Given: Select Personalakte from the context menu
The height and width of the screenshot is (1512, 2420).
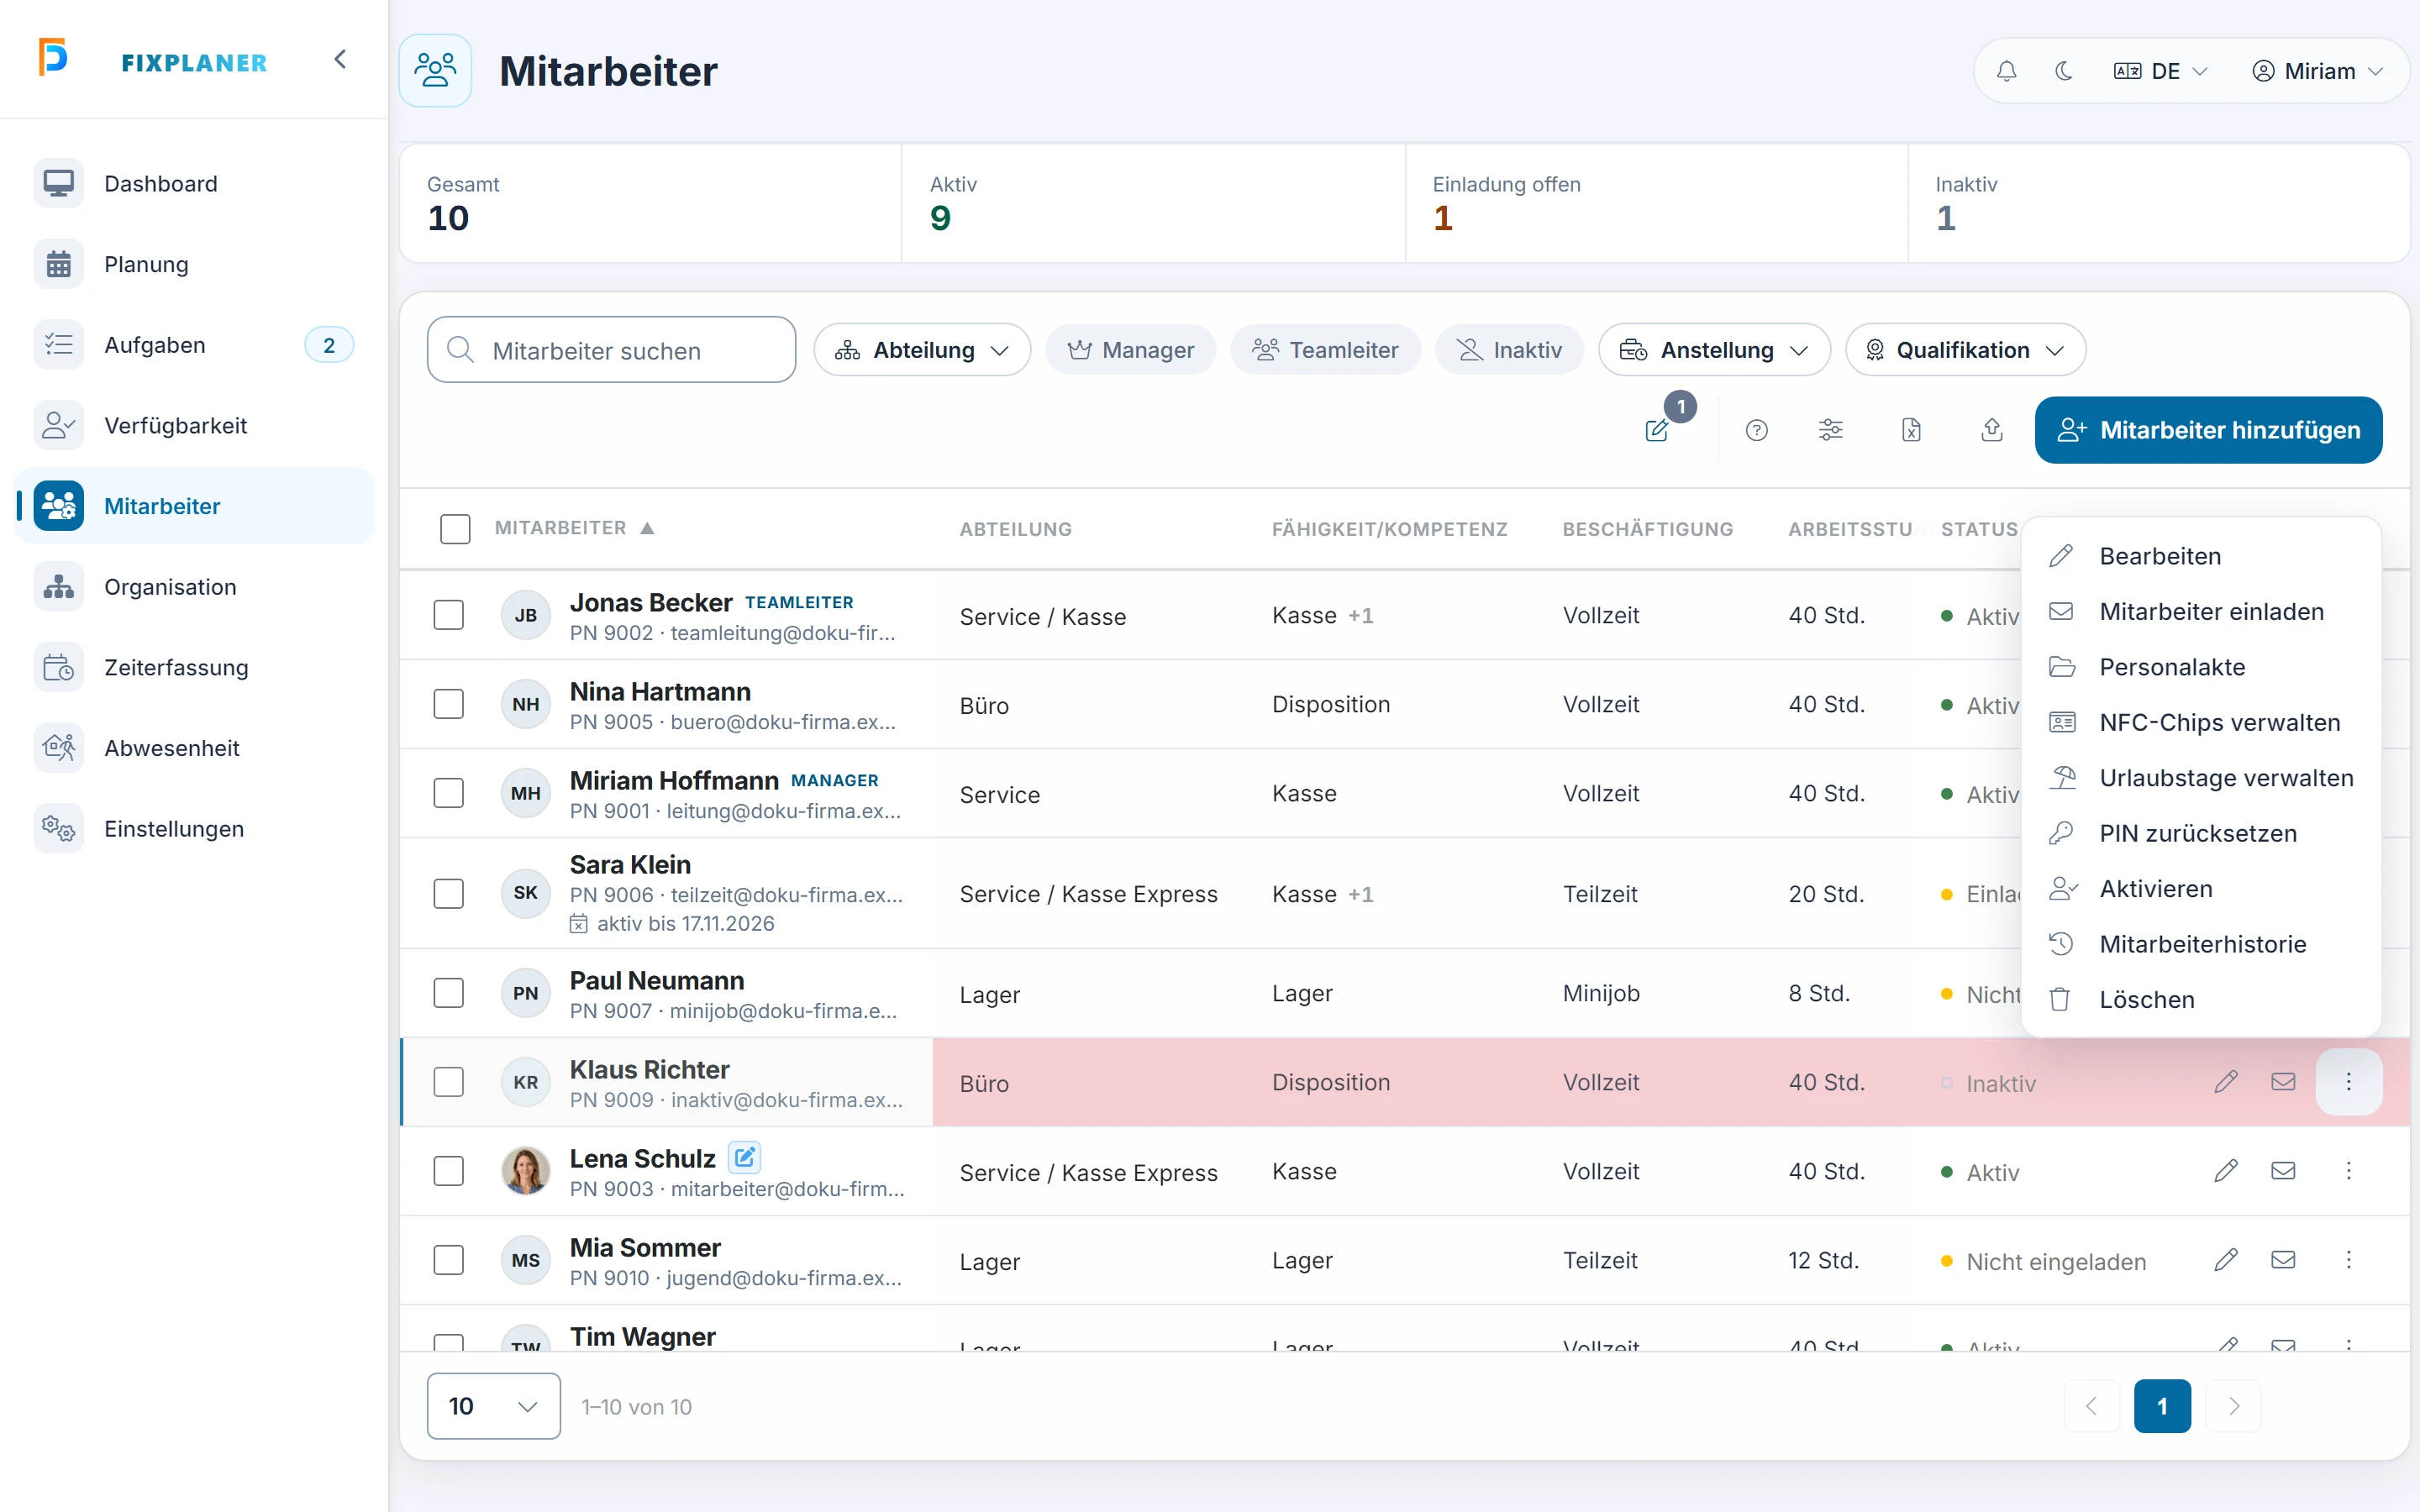Looking at the screenshot, I should (x=2200, y=667).
